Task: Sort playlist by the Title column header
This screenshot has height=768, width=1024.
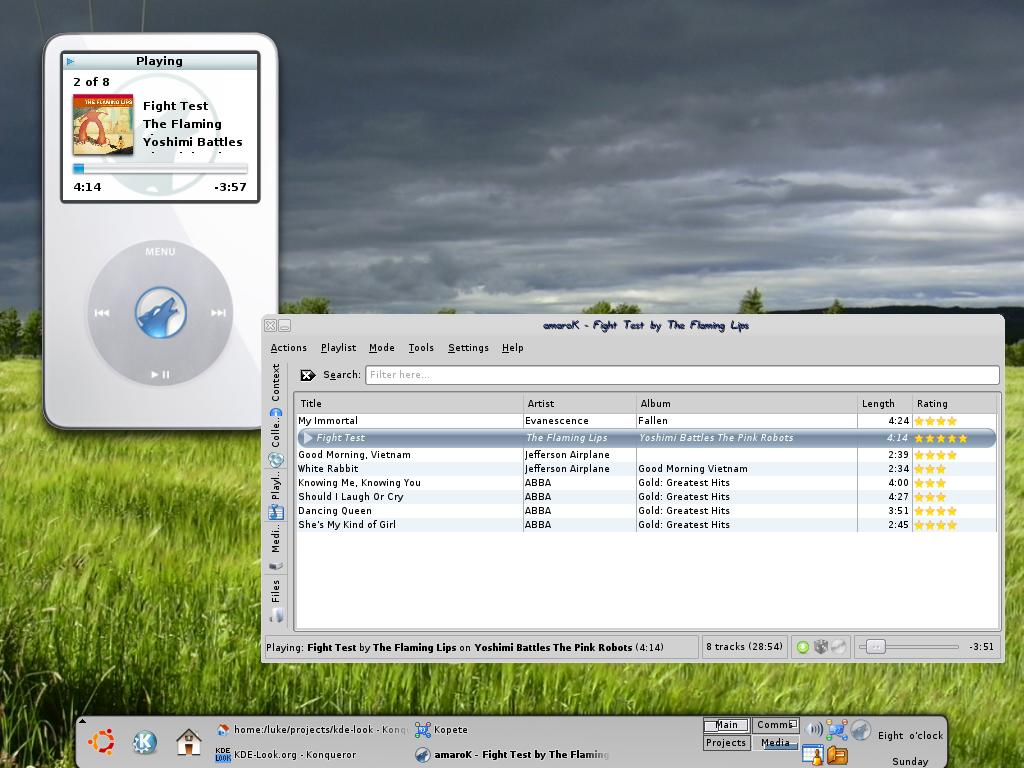Action: click(409, 404)
